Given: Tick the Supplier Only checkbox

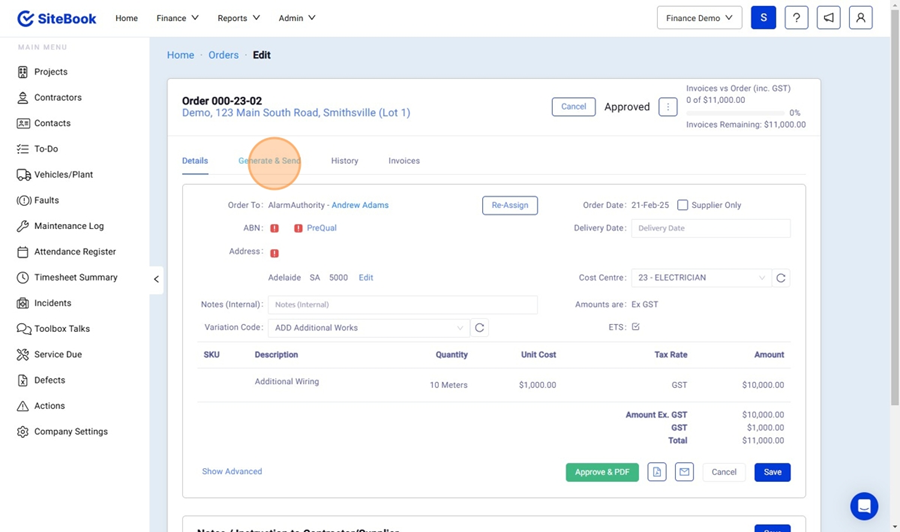Looking at the screenshot, I should click(683, 205).
